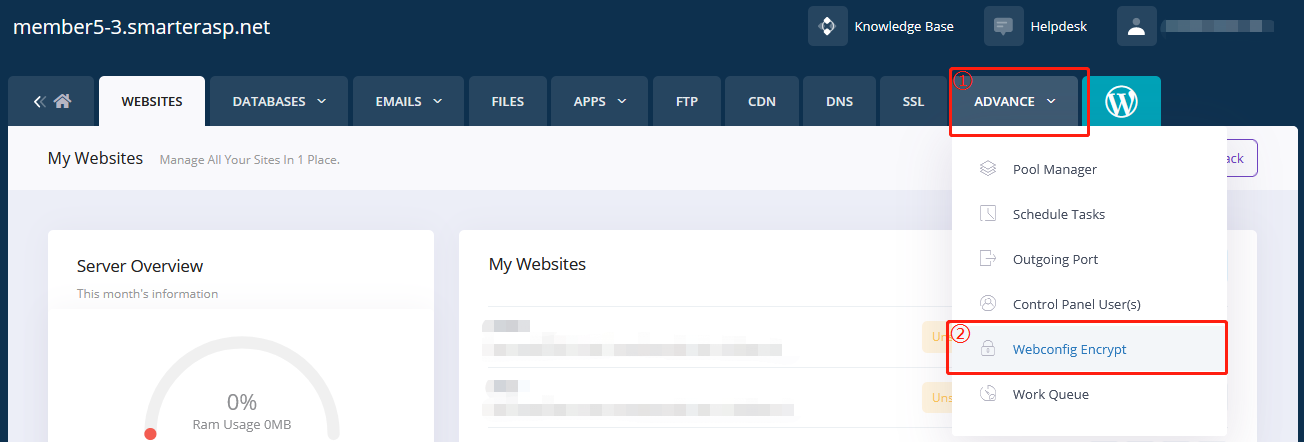The width and height of the screenshot is (1304, 442).
Task: Open the SSL tab
Action: tap(913, 101)
